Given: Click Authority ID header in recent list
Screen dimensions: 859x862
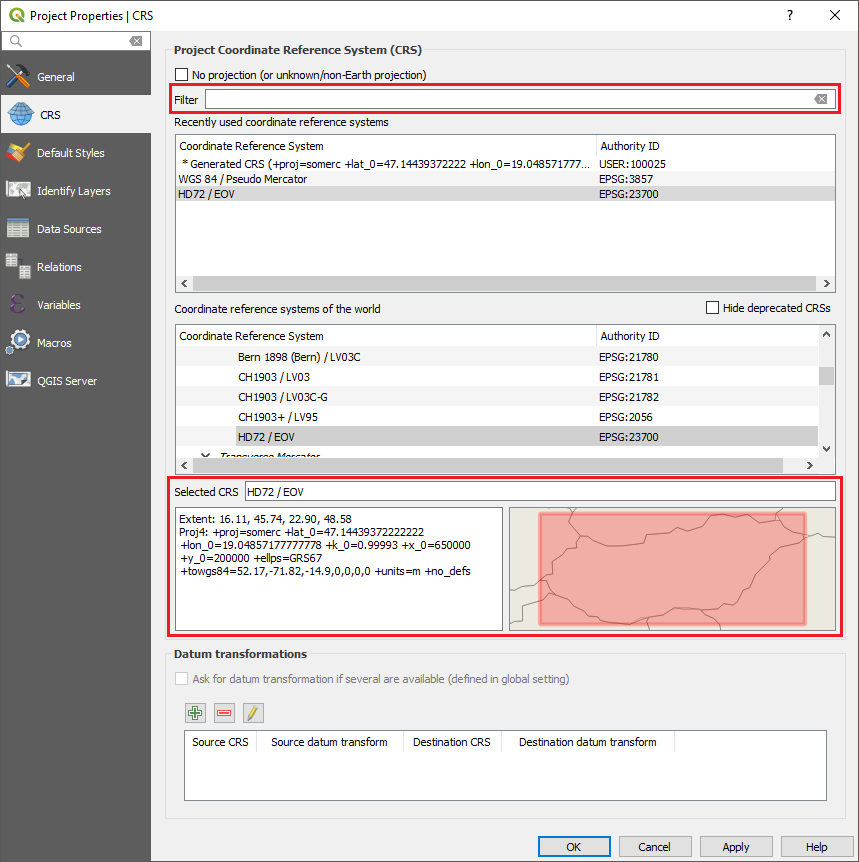Looking at the screenshot, I should [715, 146].
